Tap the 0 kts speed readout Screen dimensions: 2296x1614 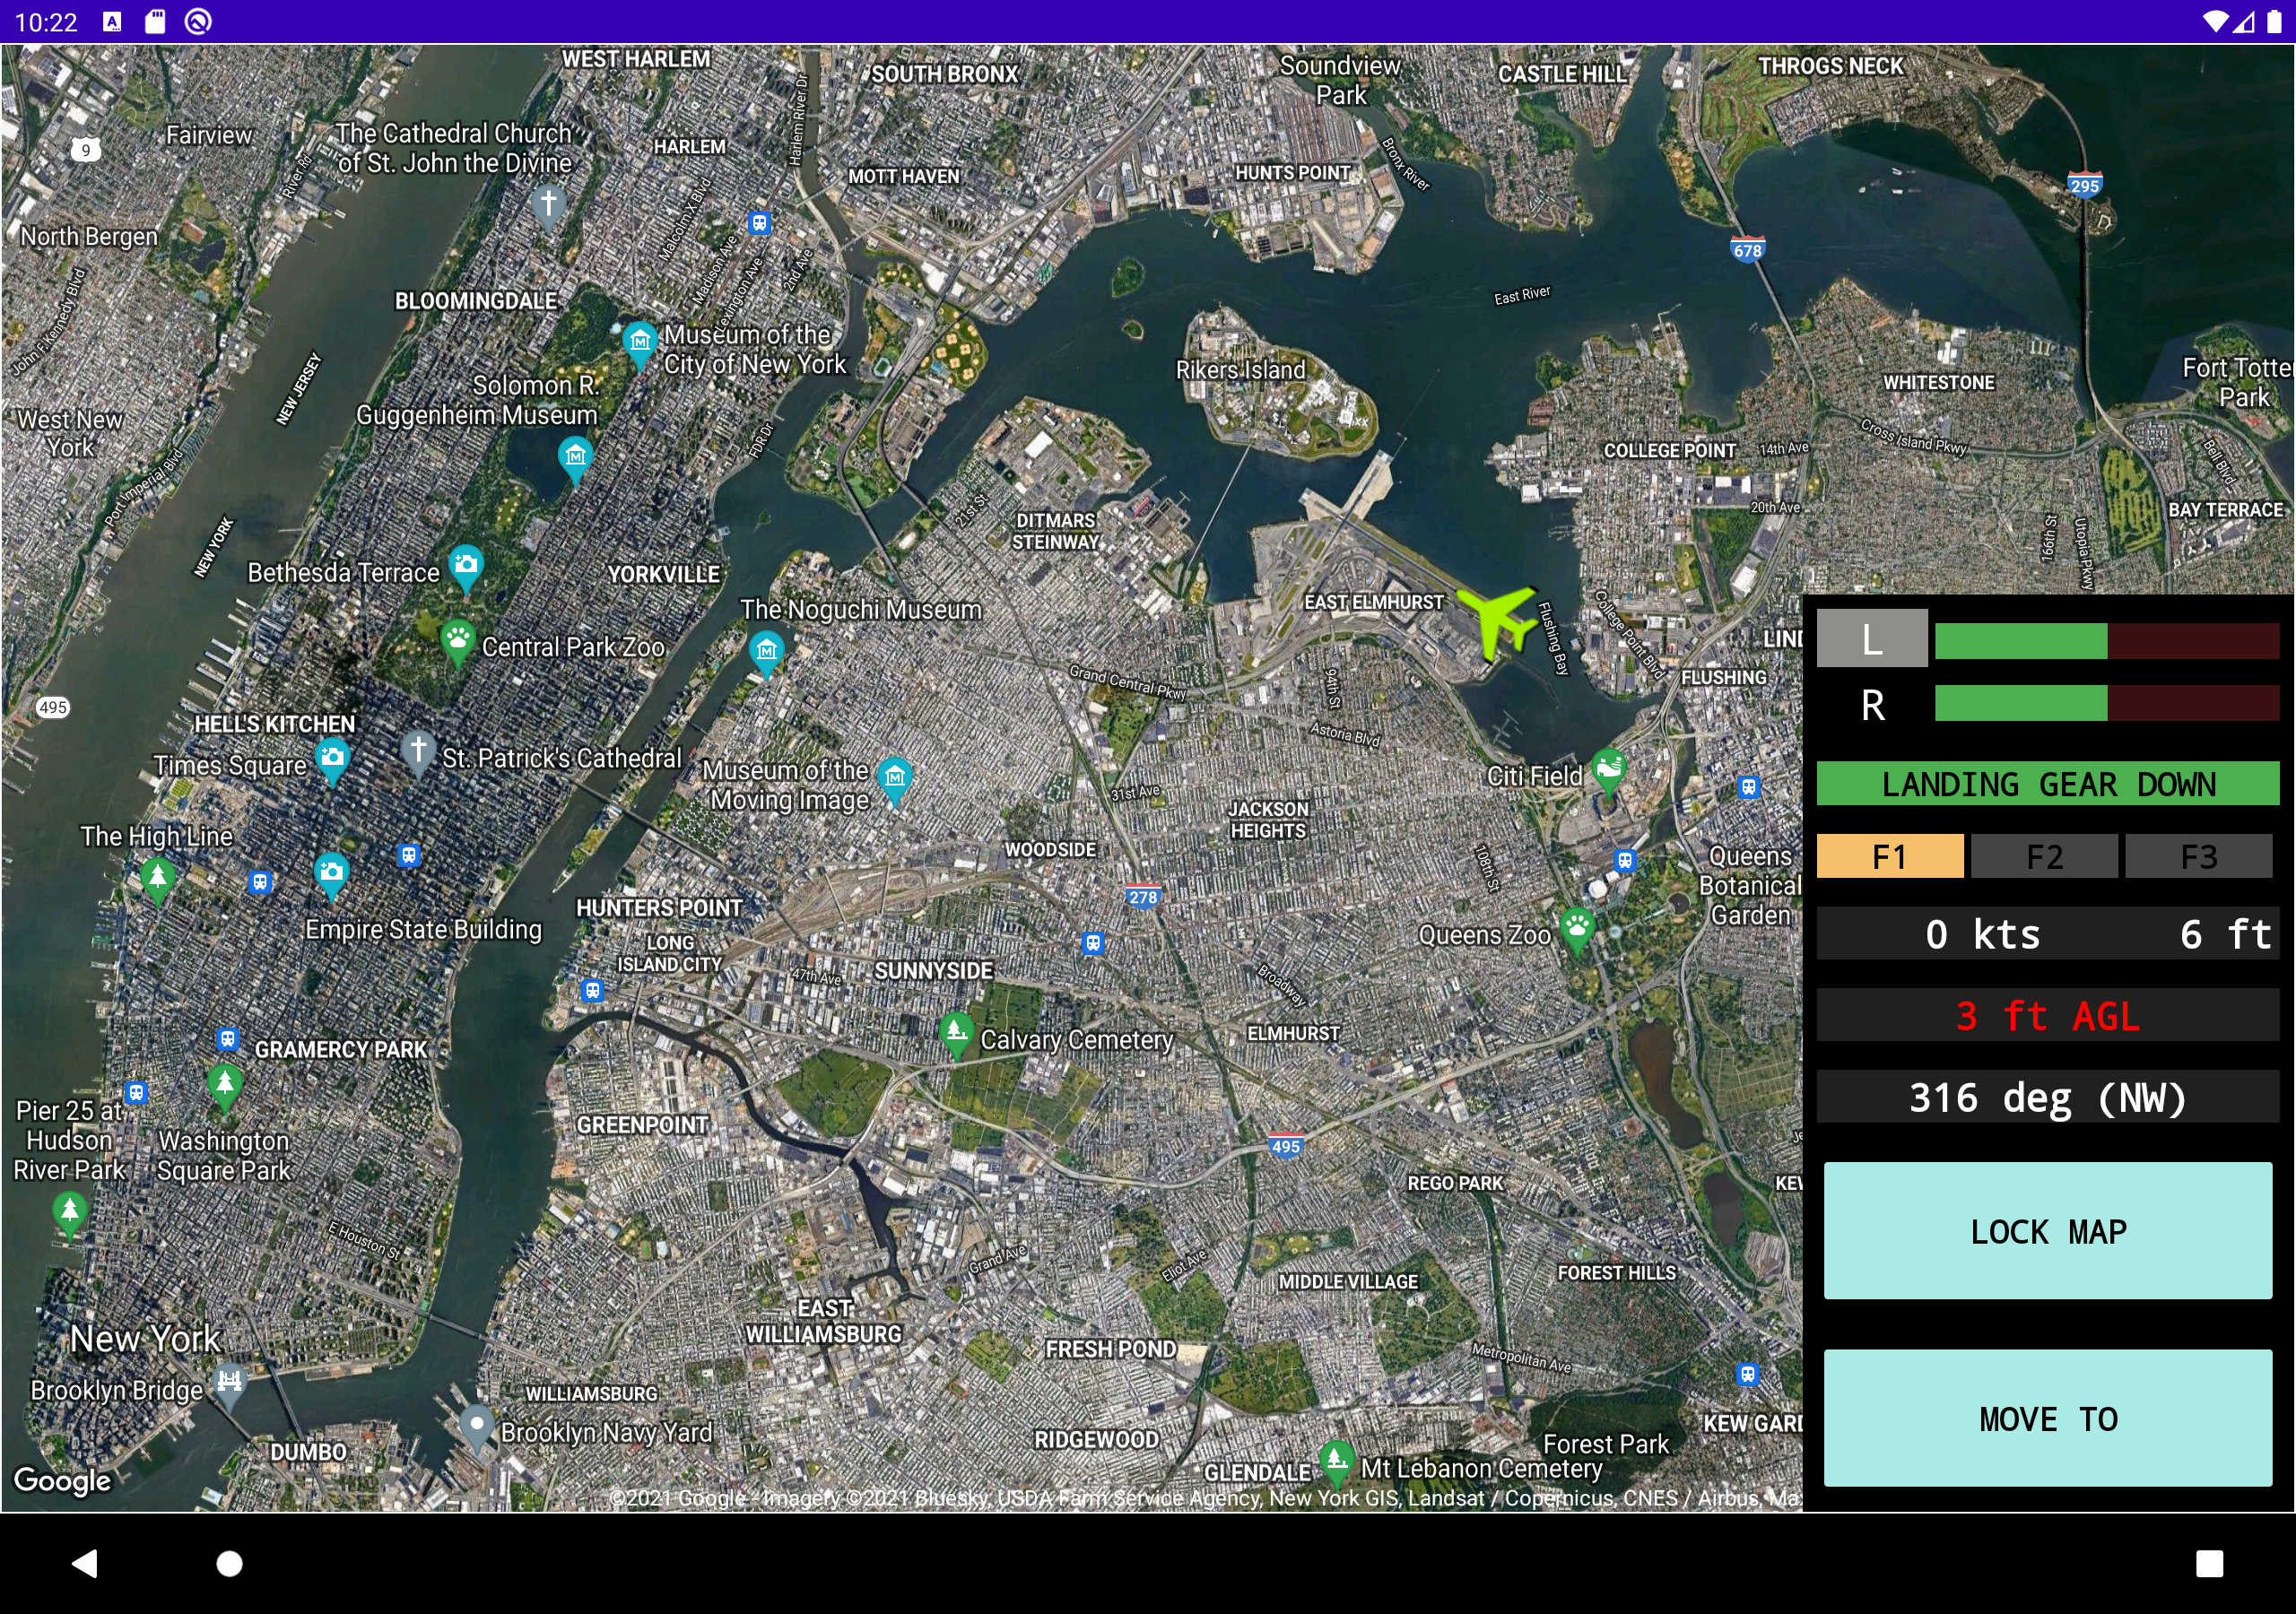coord(1982,934)
